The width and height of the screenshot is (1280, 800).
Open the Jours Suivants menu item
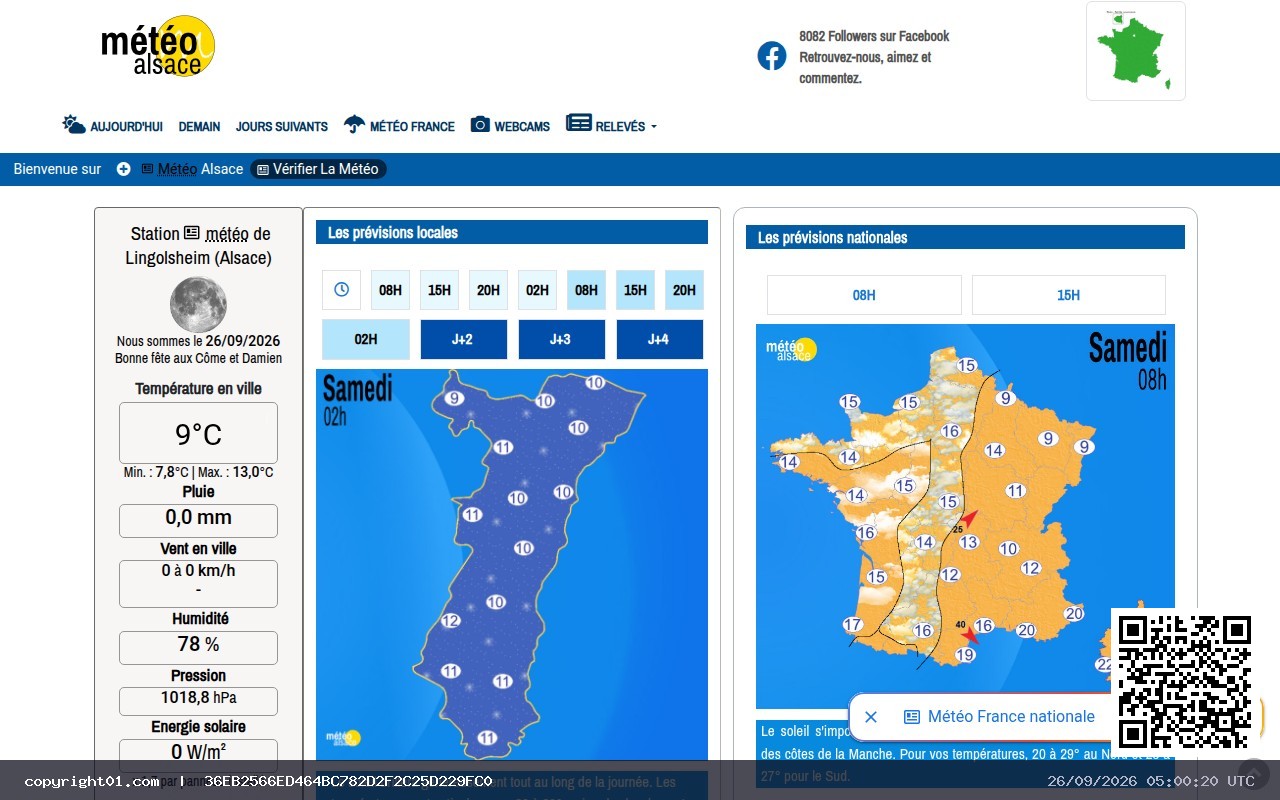(x=282, y=127)
